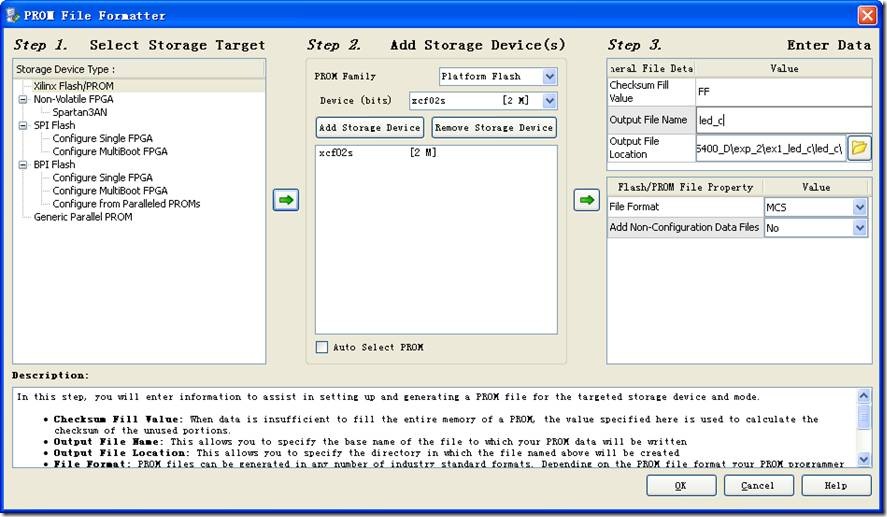Enable the Auto Select PROM checkbox
The width and height of the screenshot is (887, 517).
322,347
